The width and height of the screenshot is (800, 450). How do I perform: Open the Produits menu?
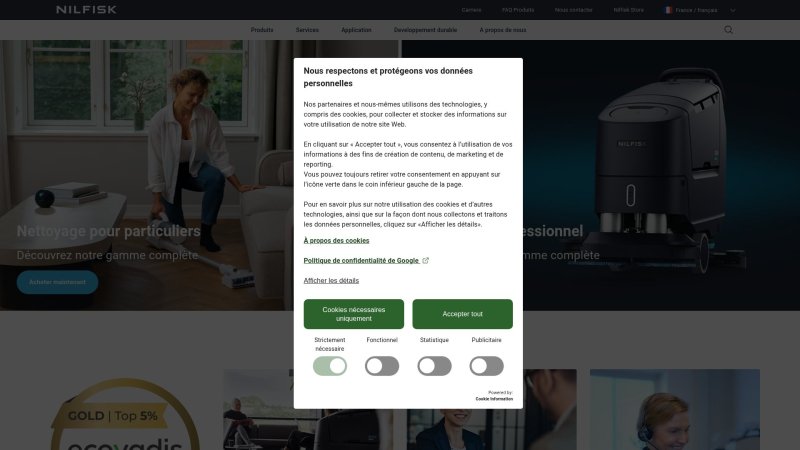point(262,30)
